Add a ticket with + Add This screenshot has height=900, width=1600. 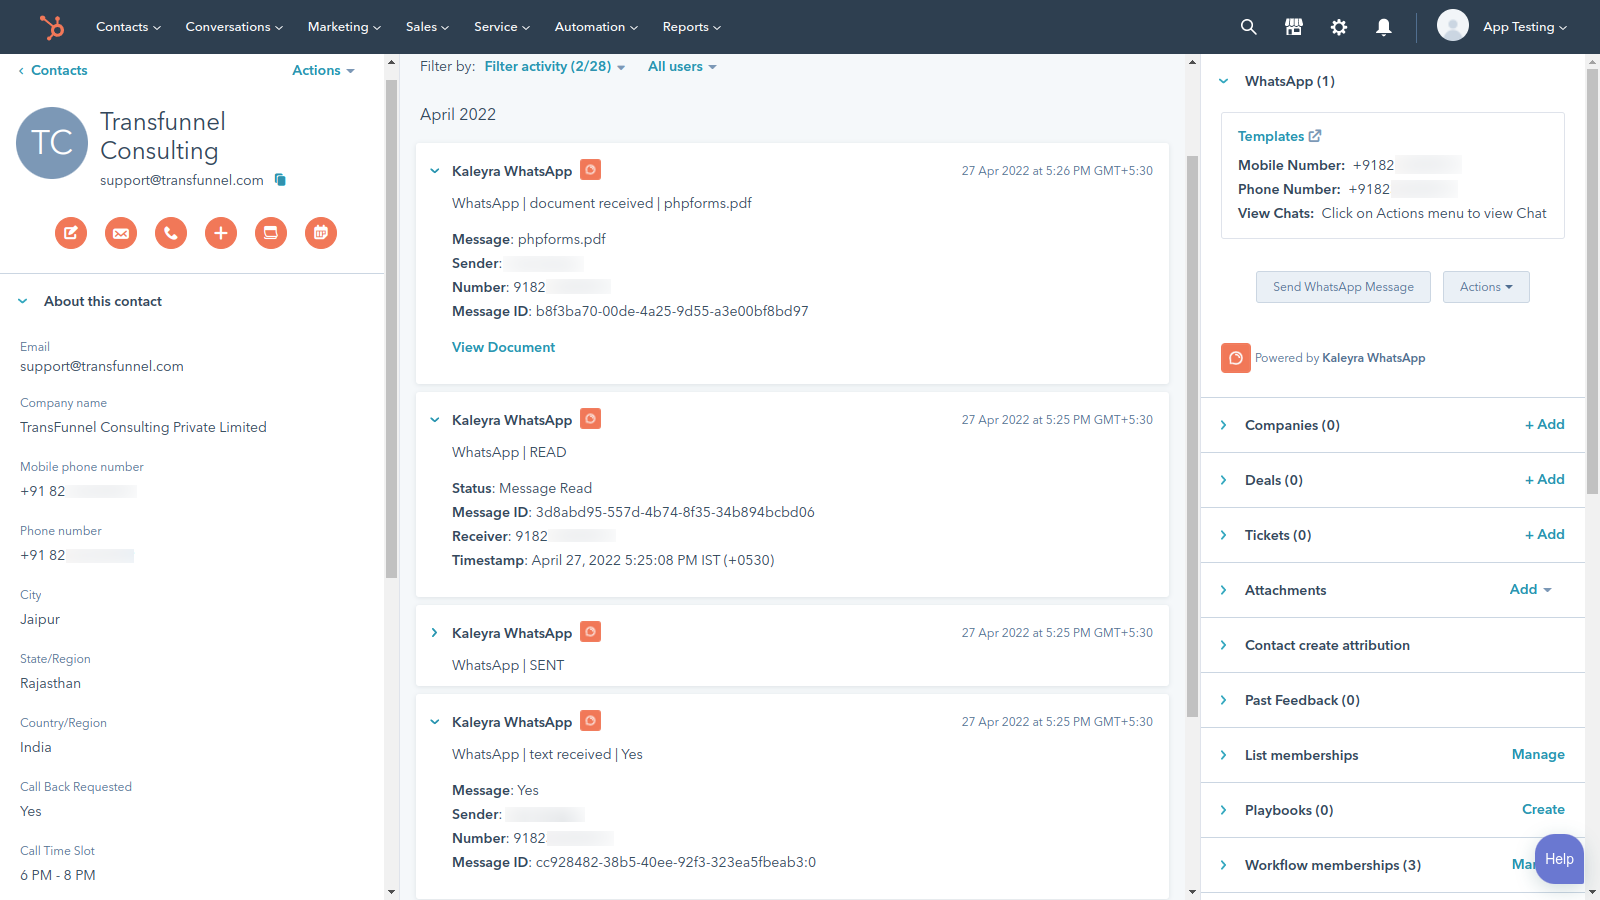pos(1545,534)
